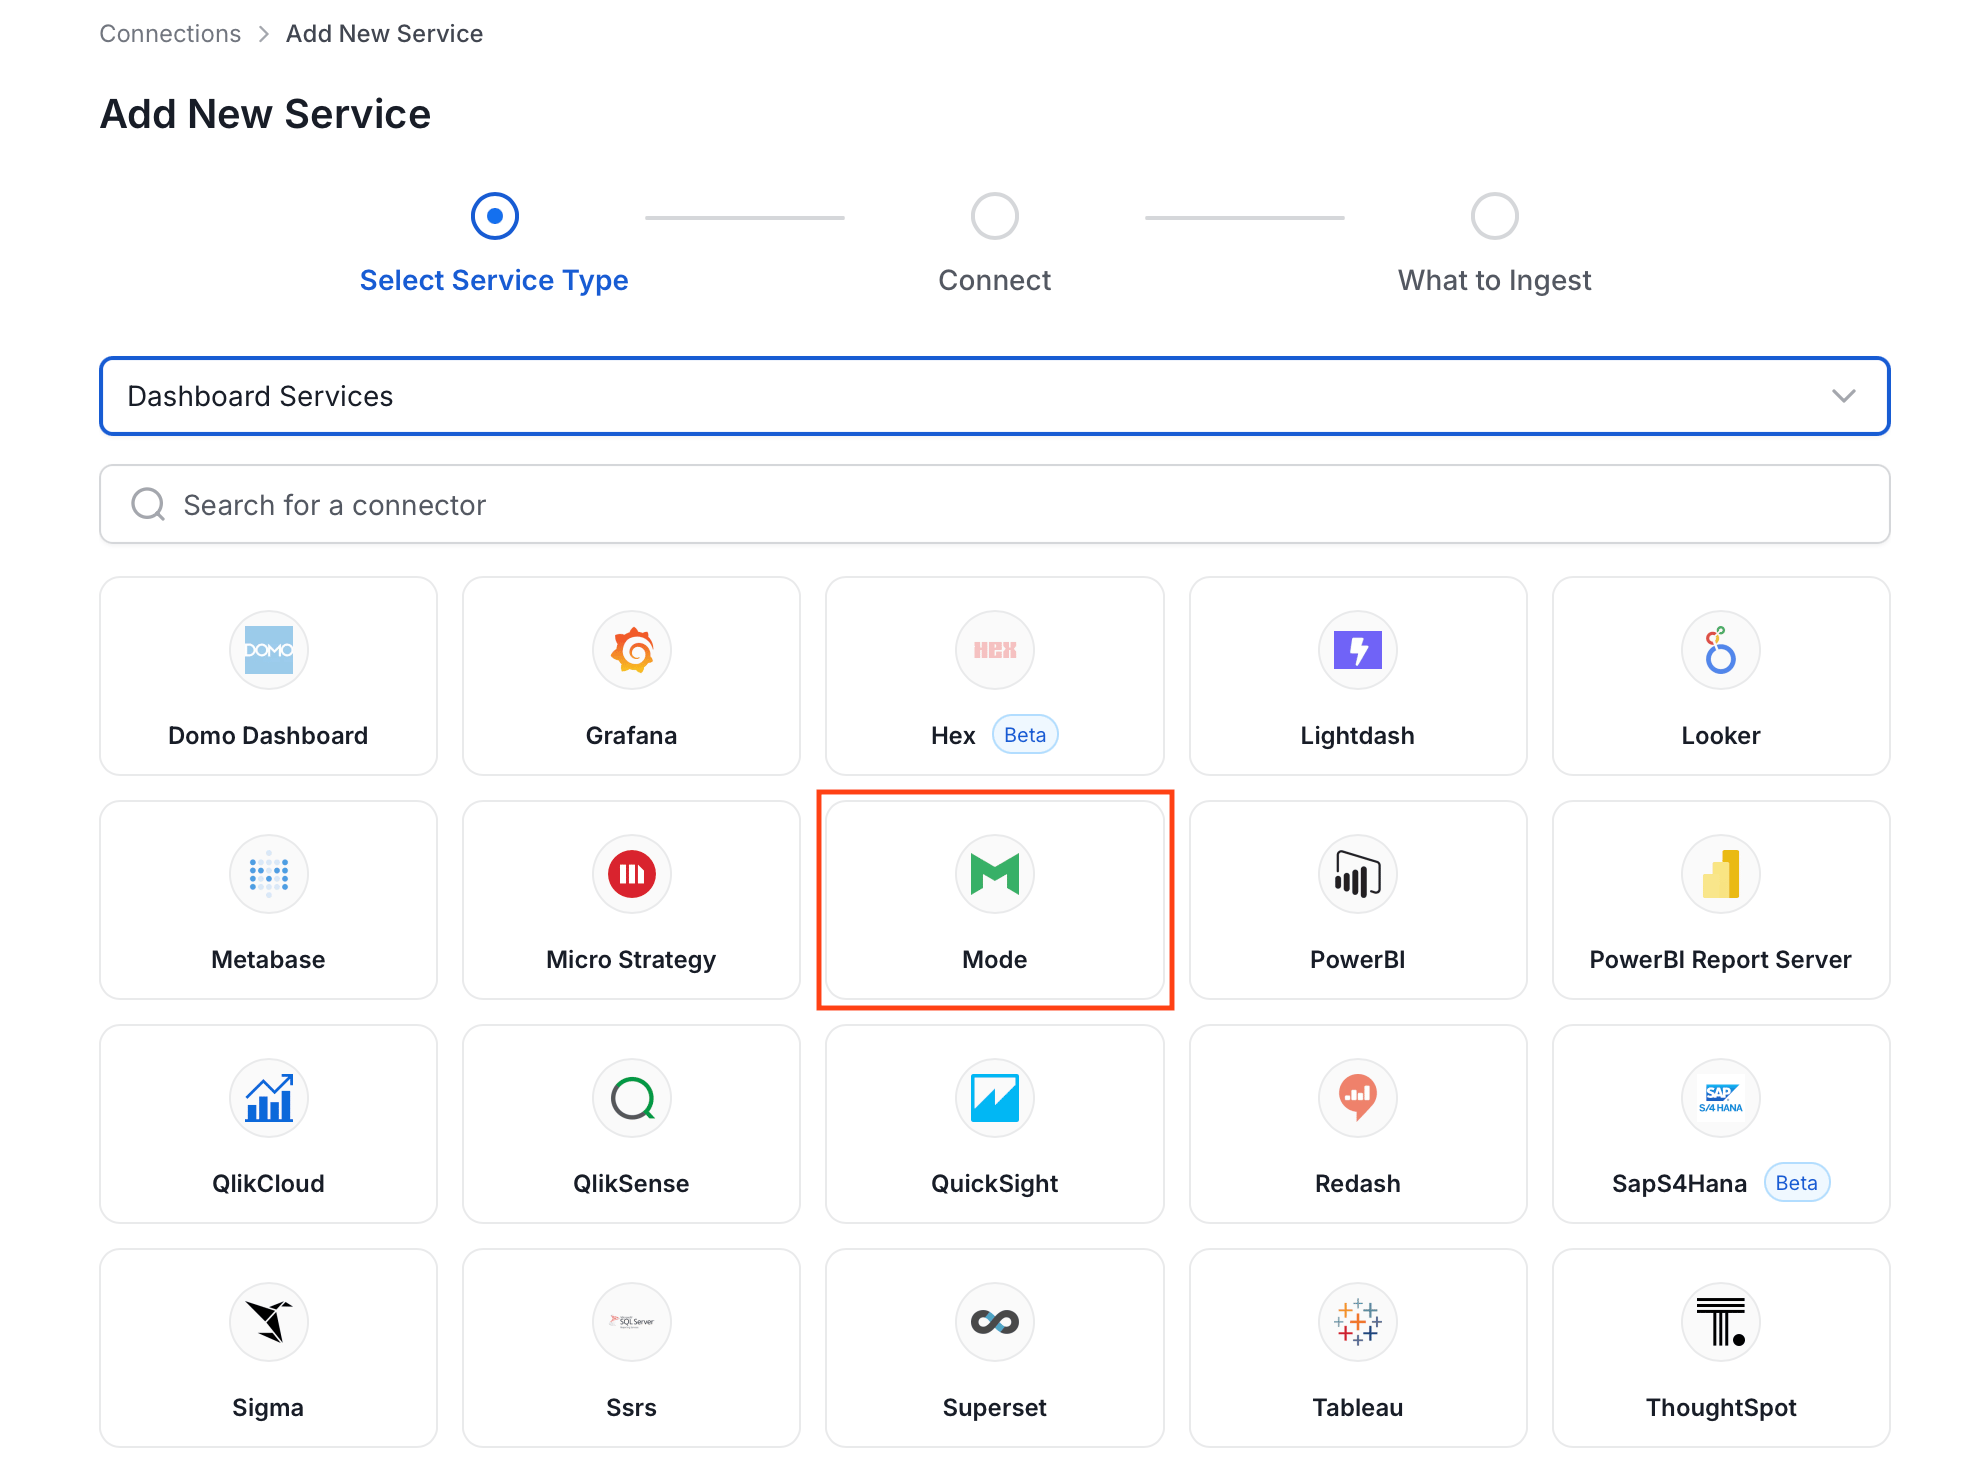The height and width of the screenshot is (1470, 1972).
Task: Click the Connect step circle
Action: (994, 216)
